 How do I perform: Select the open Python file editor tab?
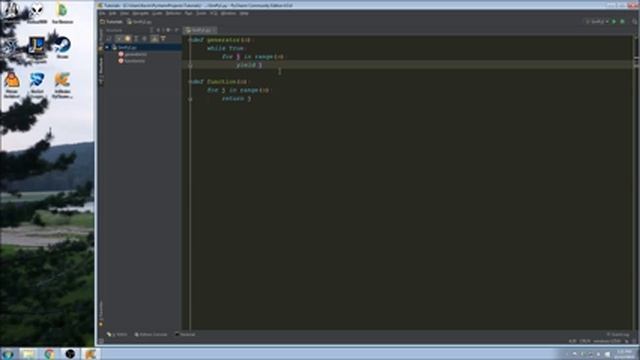pyautogui.click(x=200, y=30)
